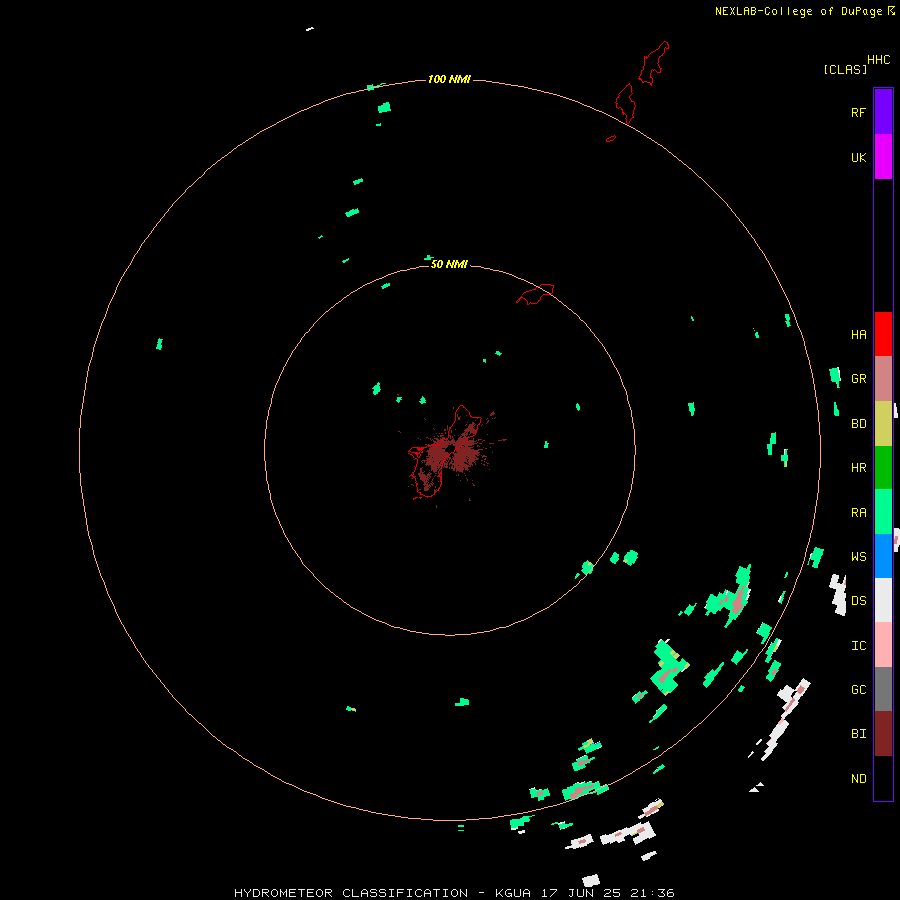The image size is (900, 900).
Task: Click the DS legend label
Action: (x=858, y=601)
